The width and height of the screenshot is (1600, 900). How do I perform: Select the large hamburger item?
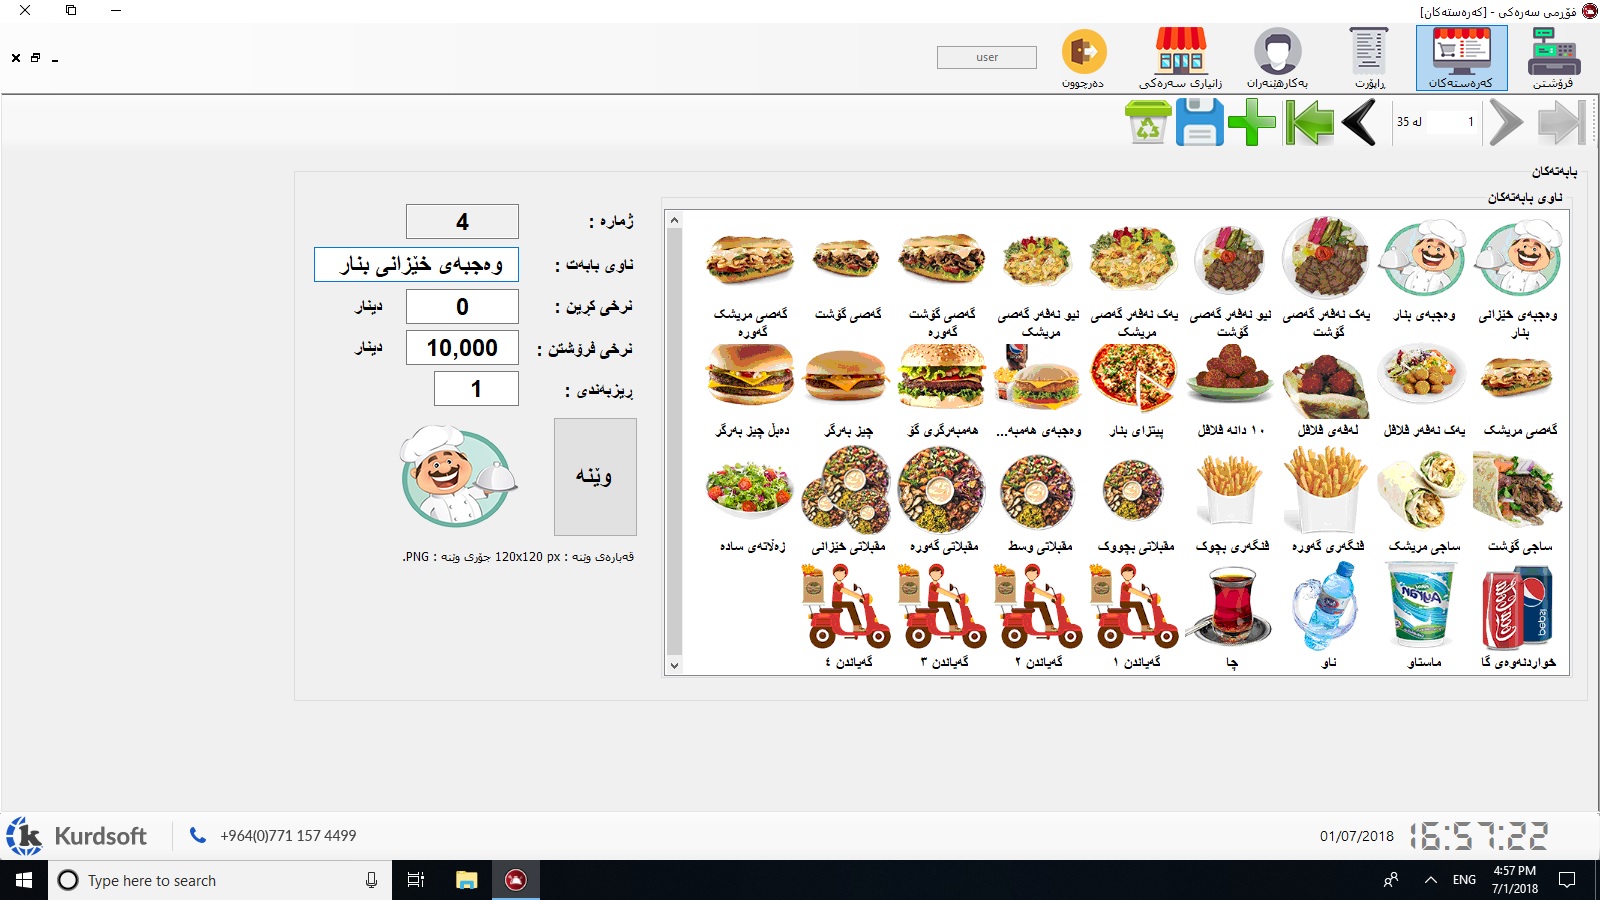(x=943, y=390)
